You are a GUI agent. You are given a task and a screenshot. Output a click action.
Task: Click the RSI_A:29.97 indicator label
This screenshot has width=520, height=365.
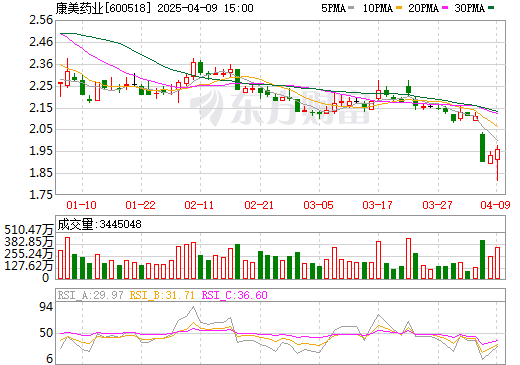[x=91, y=295]
